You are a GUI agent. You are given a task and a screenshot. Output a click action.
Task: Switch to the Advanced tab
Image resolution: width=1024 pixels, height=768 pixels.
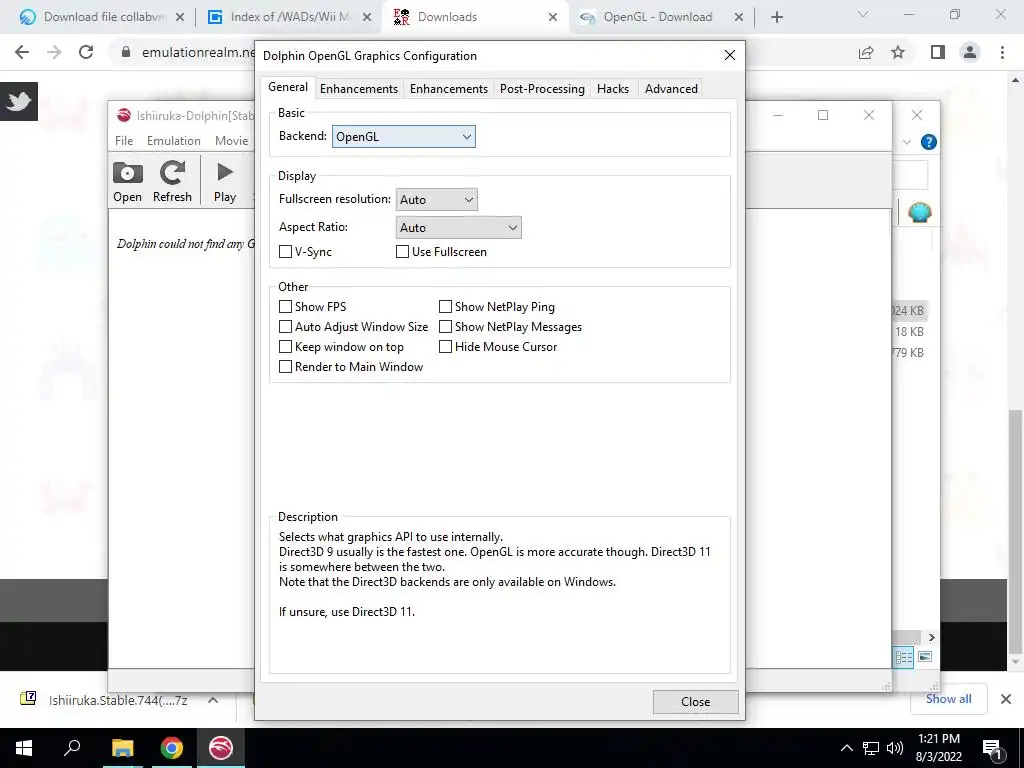coord(671,89)
